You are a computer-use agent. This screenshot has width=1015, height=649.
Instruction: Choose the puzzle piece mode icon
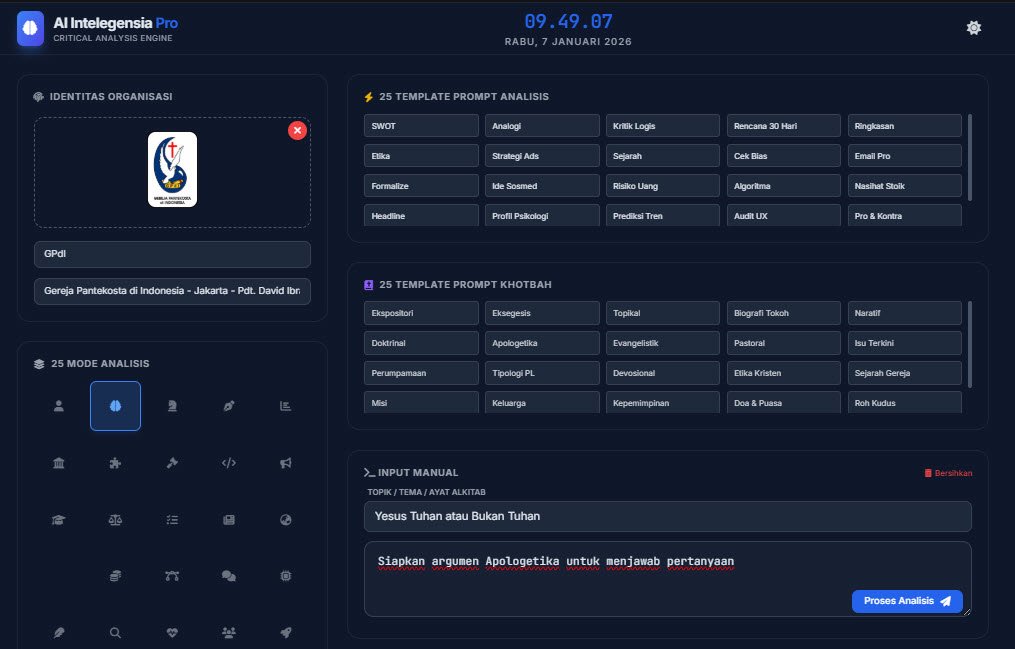115,463
